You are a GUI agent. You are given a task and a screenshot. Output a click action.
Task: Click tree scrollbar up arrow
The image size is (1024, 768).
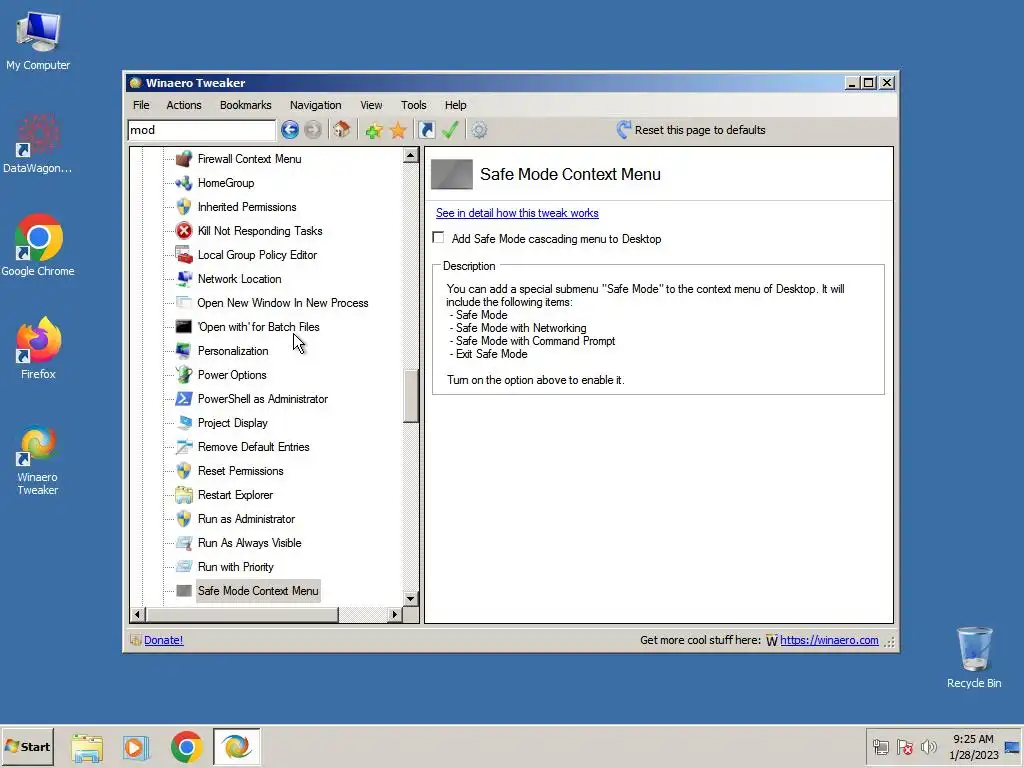coord(411,155)
